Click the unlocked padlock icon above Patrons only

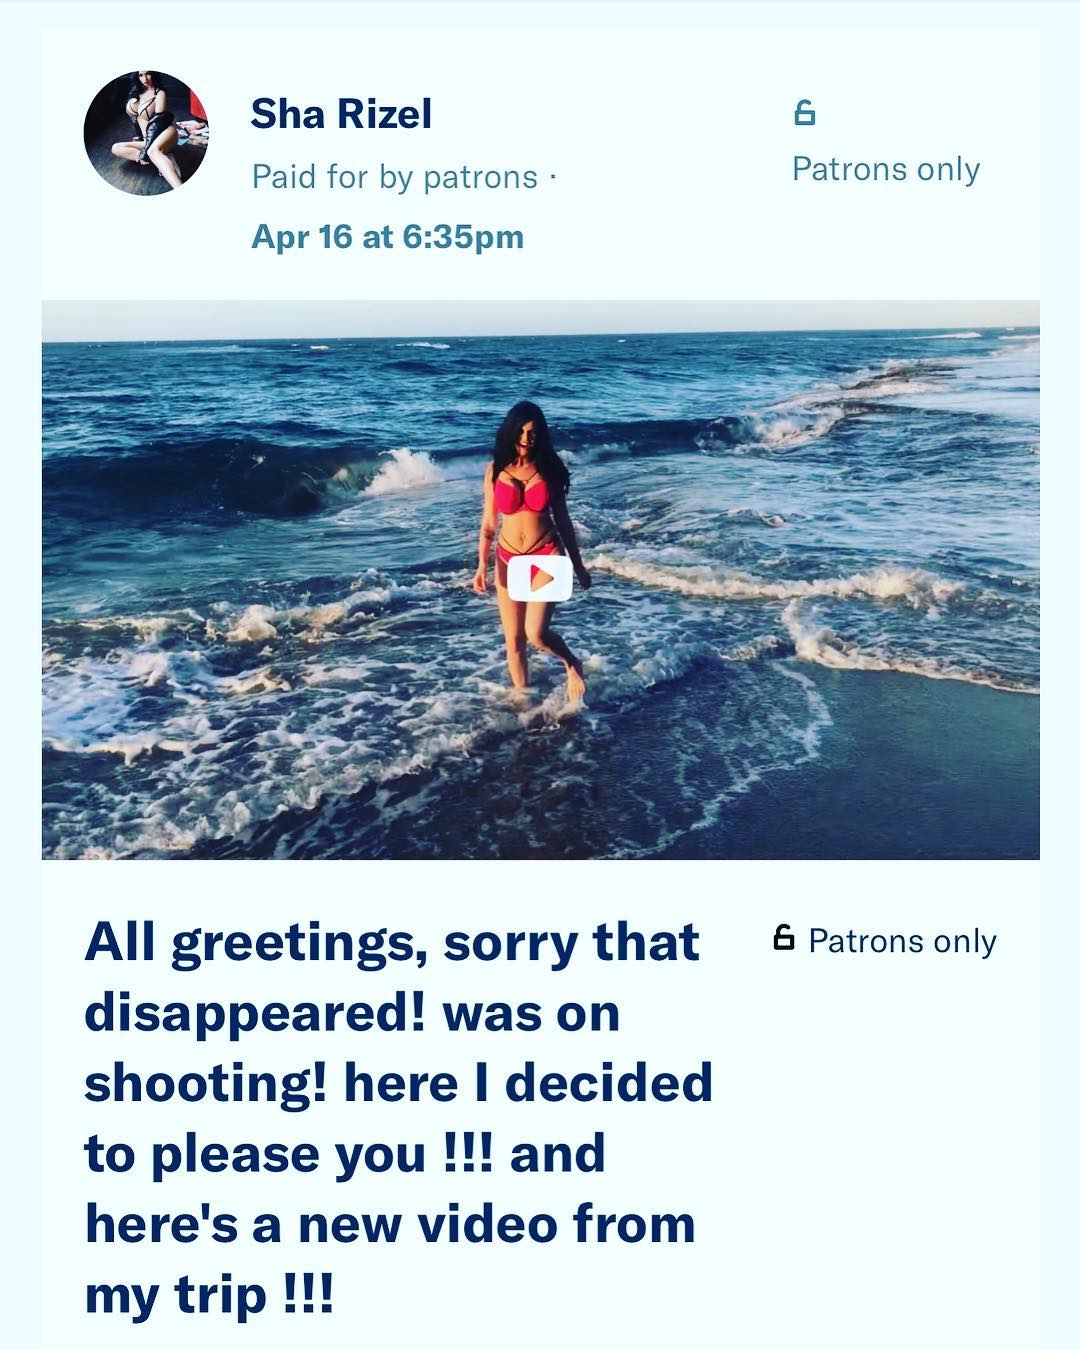(804, 112)
